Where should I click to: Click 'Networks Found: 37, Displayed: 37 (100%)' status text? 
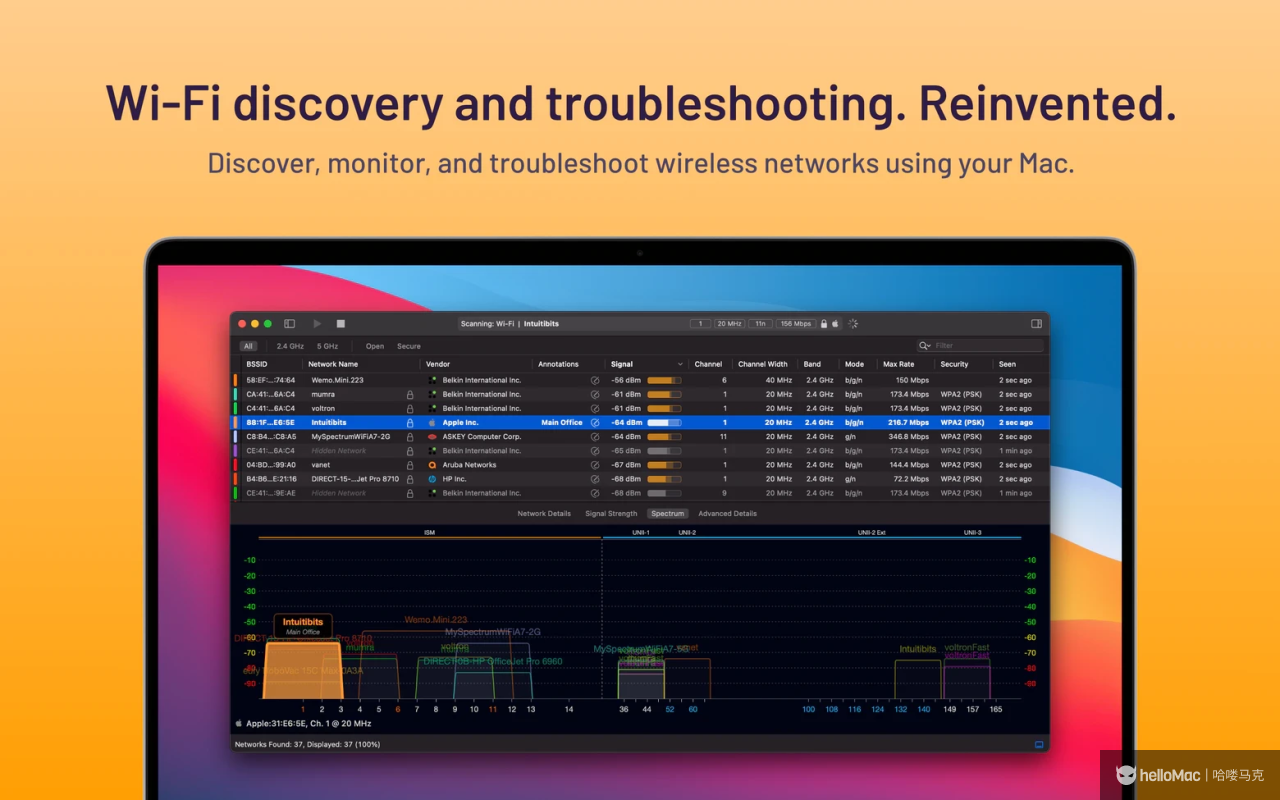[308, 745]
